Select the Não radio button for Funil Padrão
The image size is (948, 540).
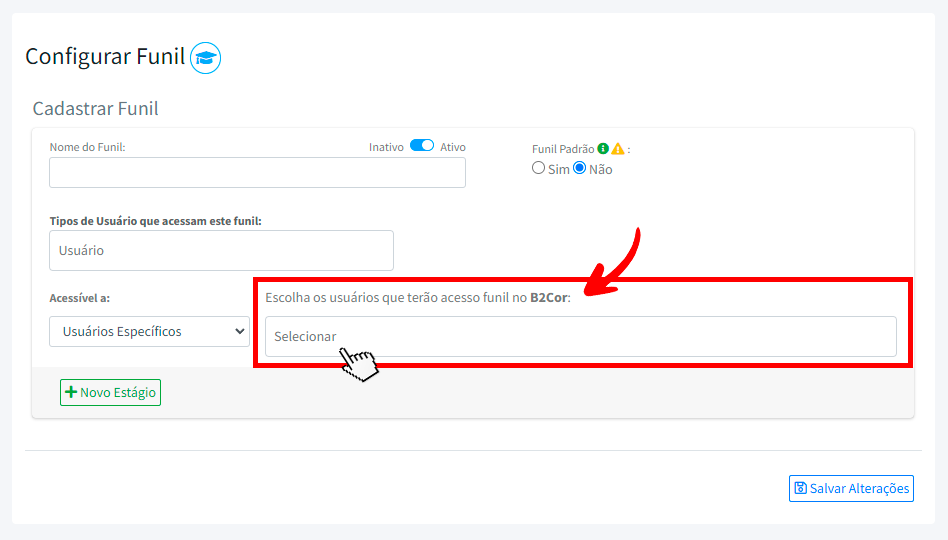coord(579,169)
